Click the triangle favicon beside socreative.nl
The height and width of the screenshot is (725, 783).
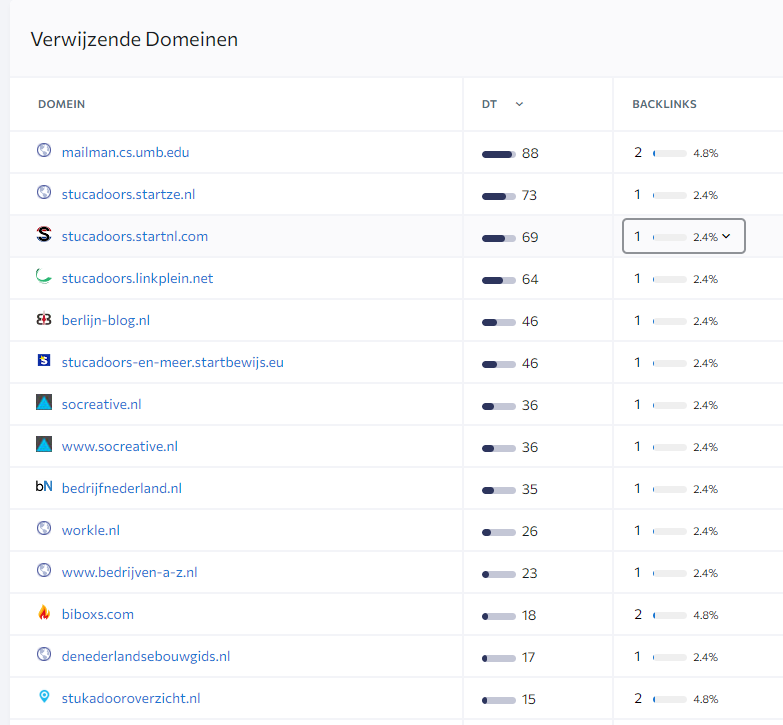(44, 402)
